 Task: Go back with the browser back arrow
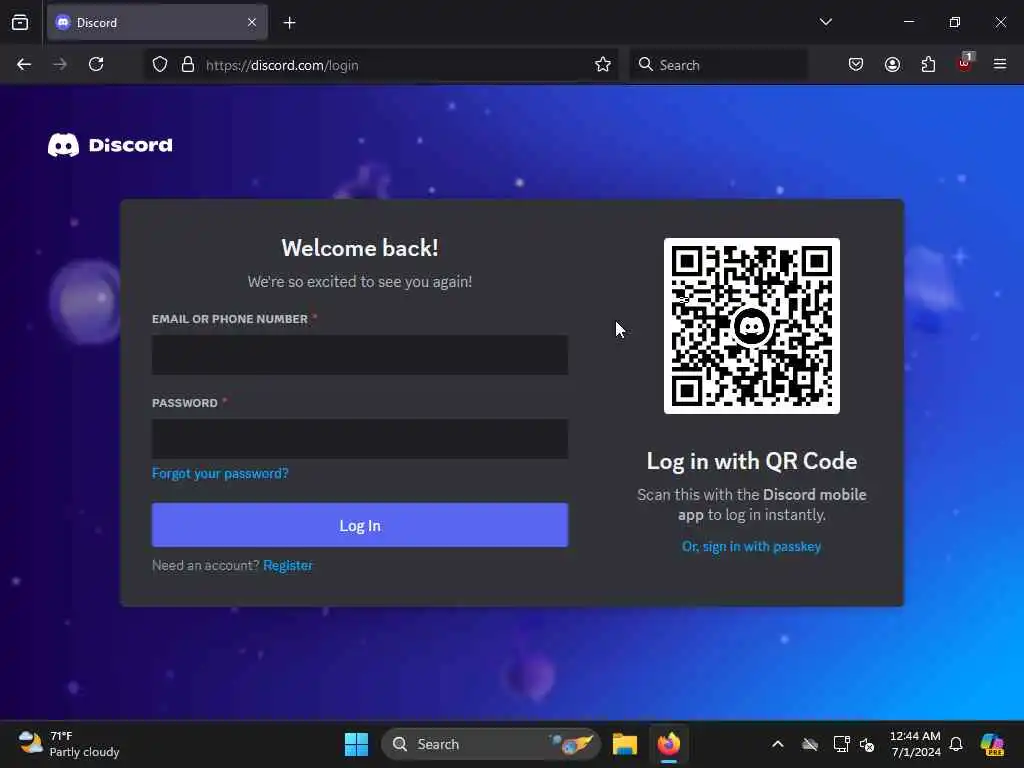(24, 65)
